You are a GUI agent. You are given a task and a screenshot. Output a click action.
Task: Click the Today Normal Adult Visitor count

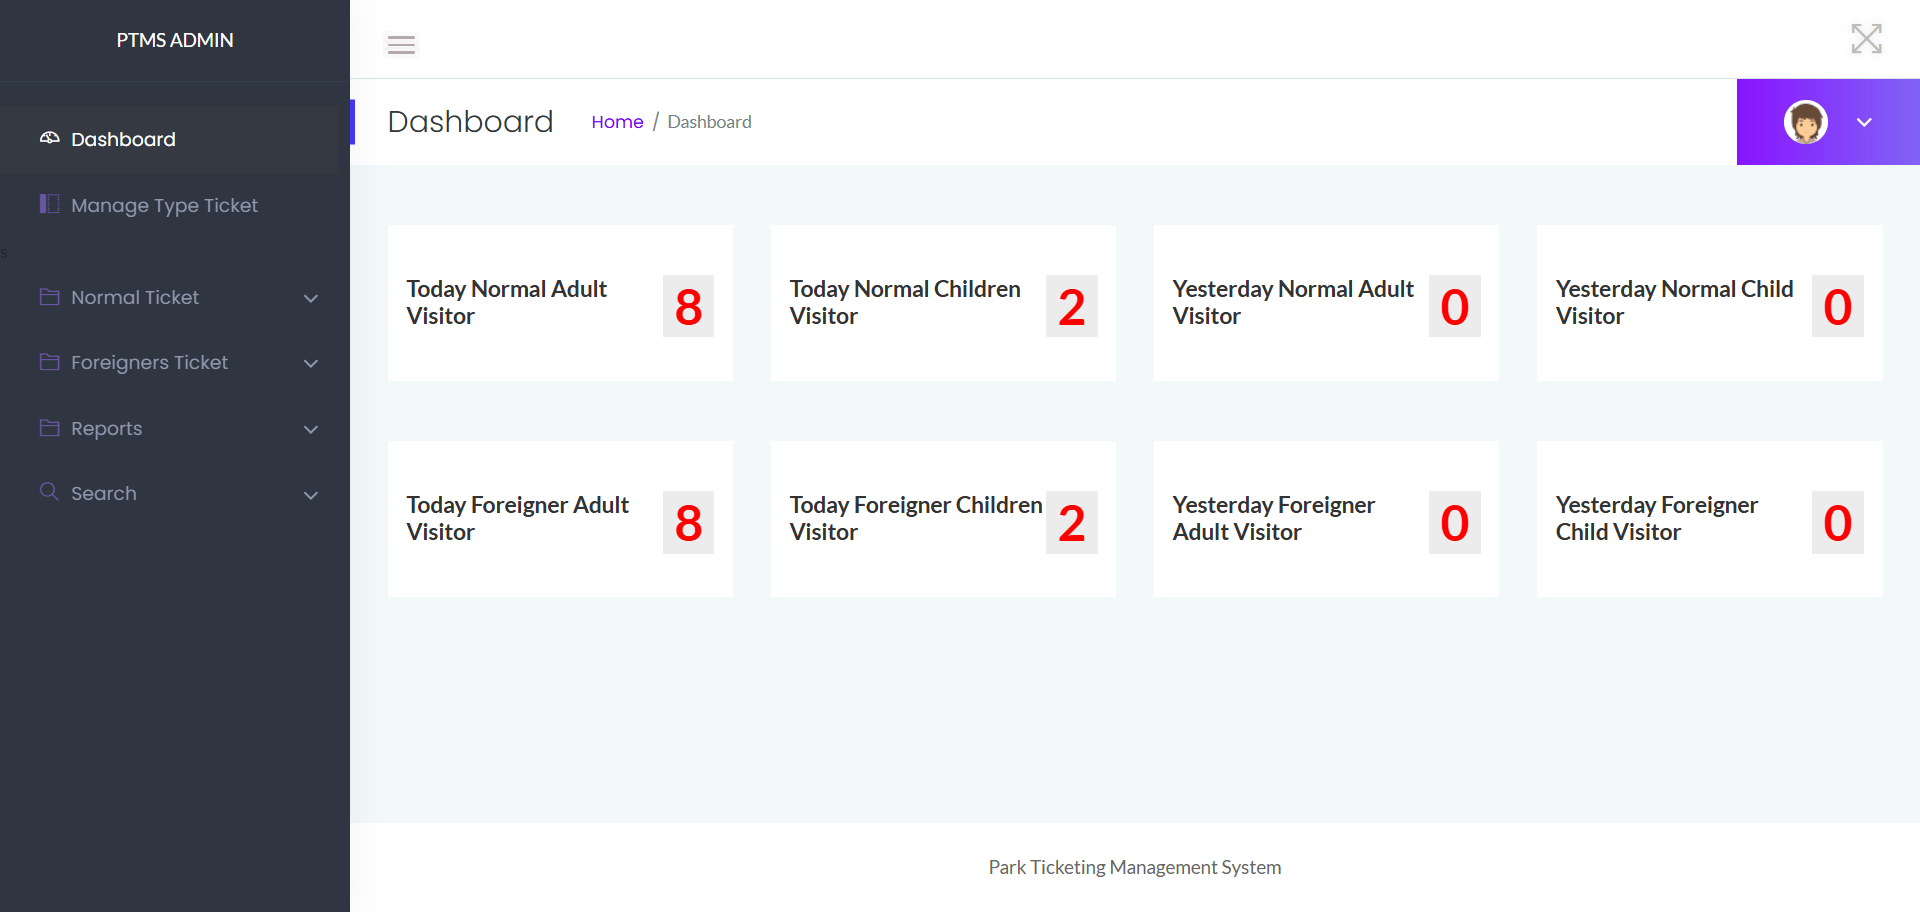pos(688,306)
